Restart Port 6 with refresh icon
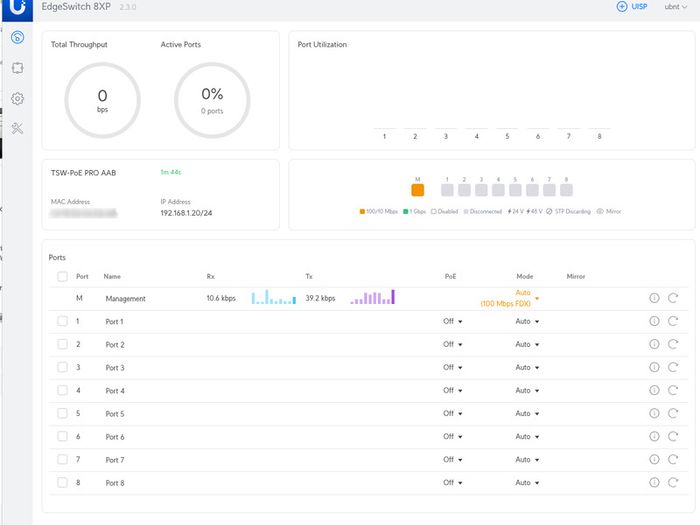 (x=673, y=436)
